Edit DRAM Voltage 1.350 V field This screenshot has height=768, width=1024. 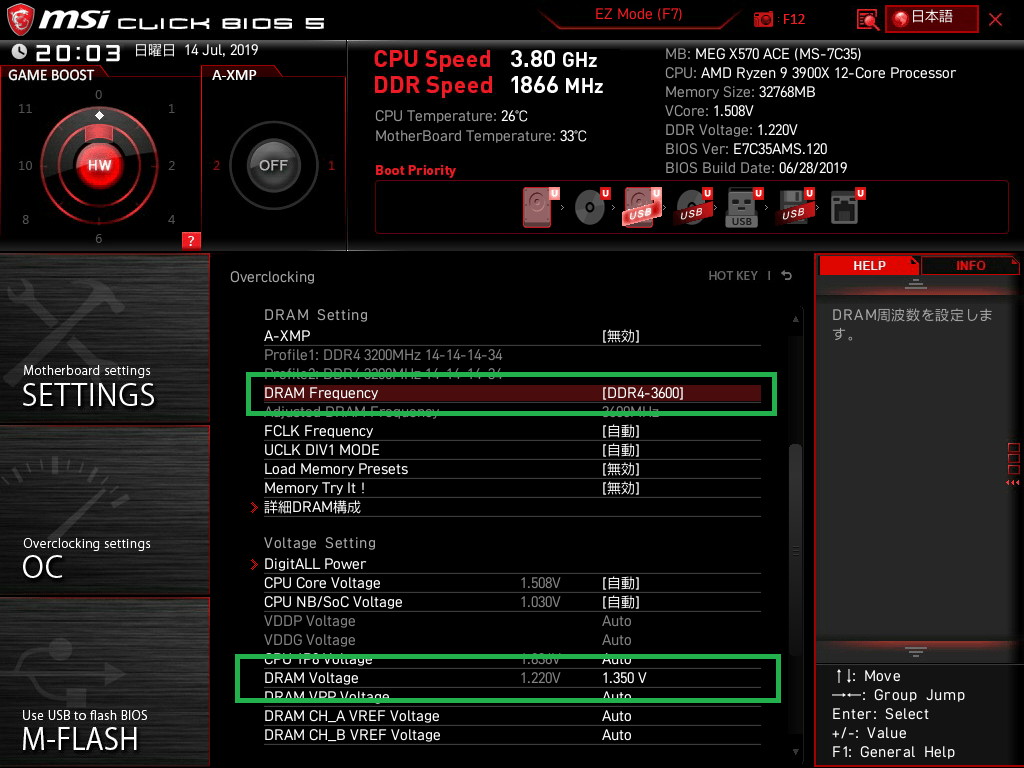(624, 678)
